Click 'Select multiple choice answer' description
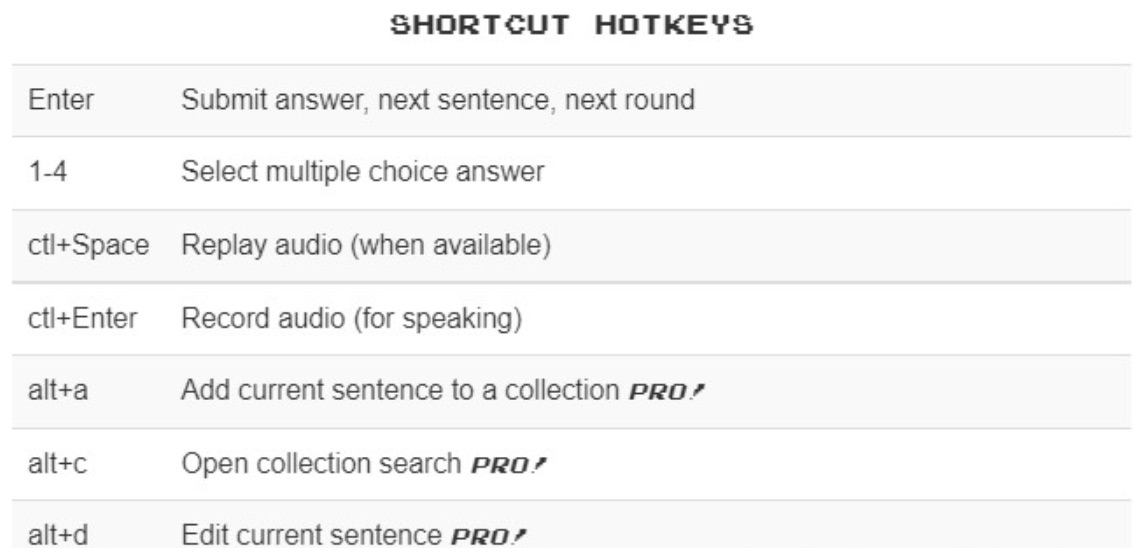Image resolution: width=1134 pixels, height=548 pixels. (x=362, y=173)
